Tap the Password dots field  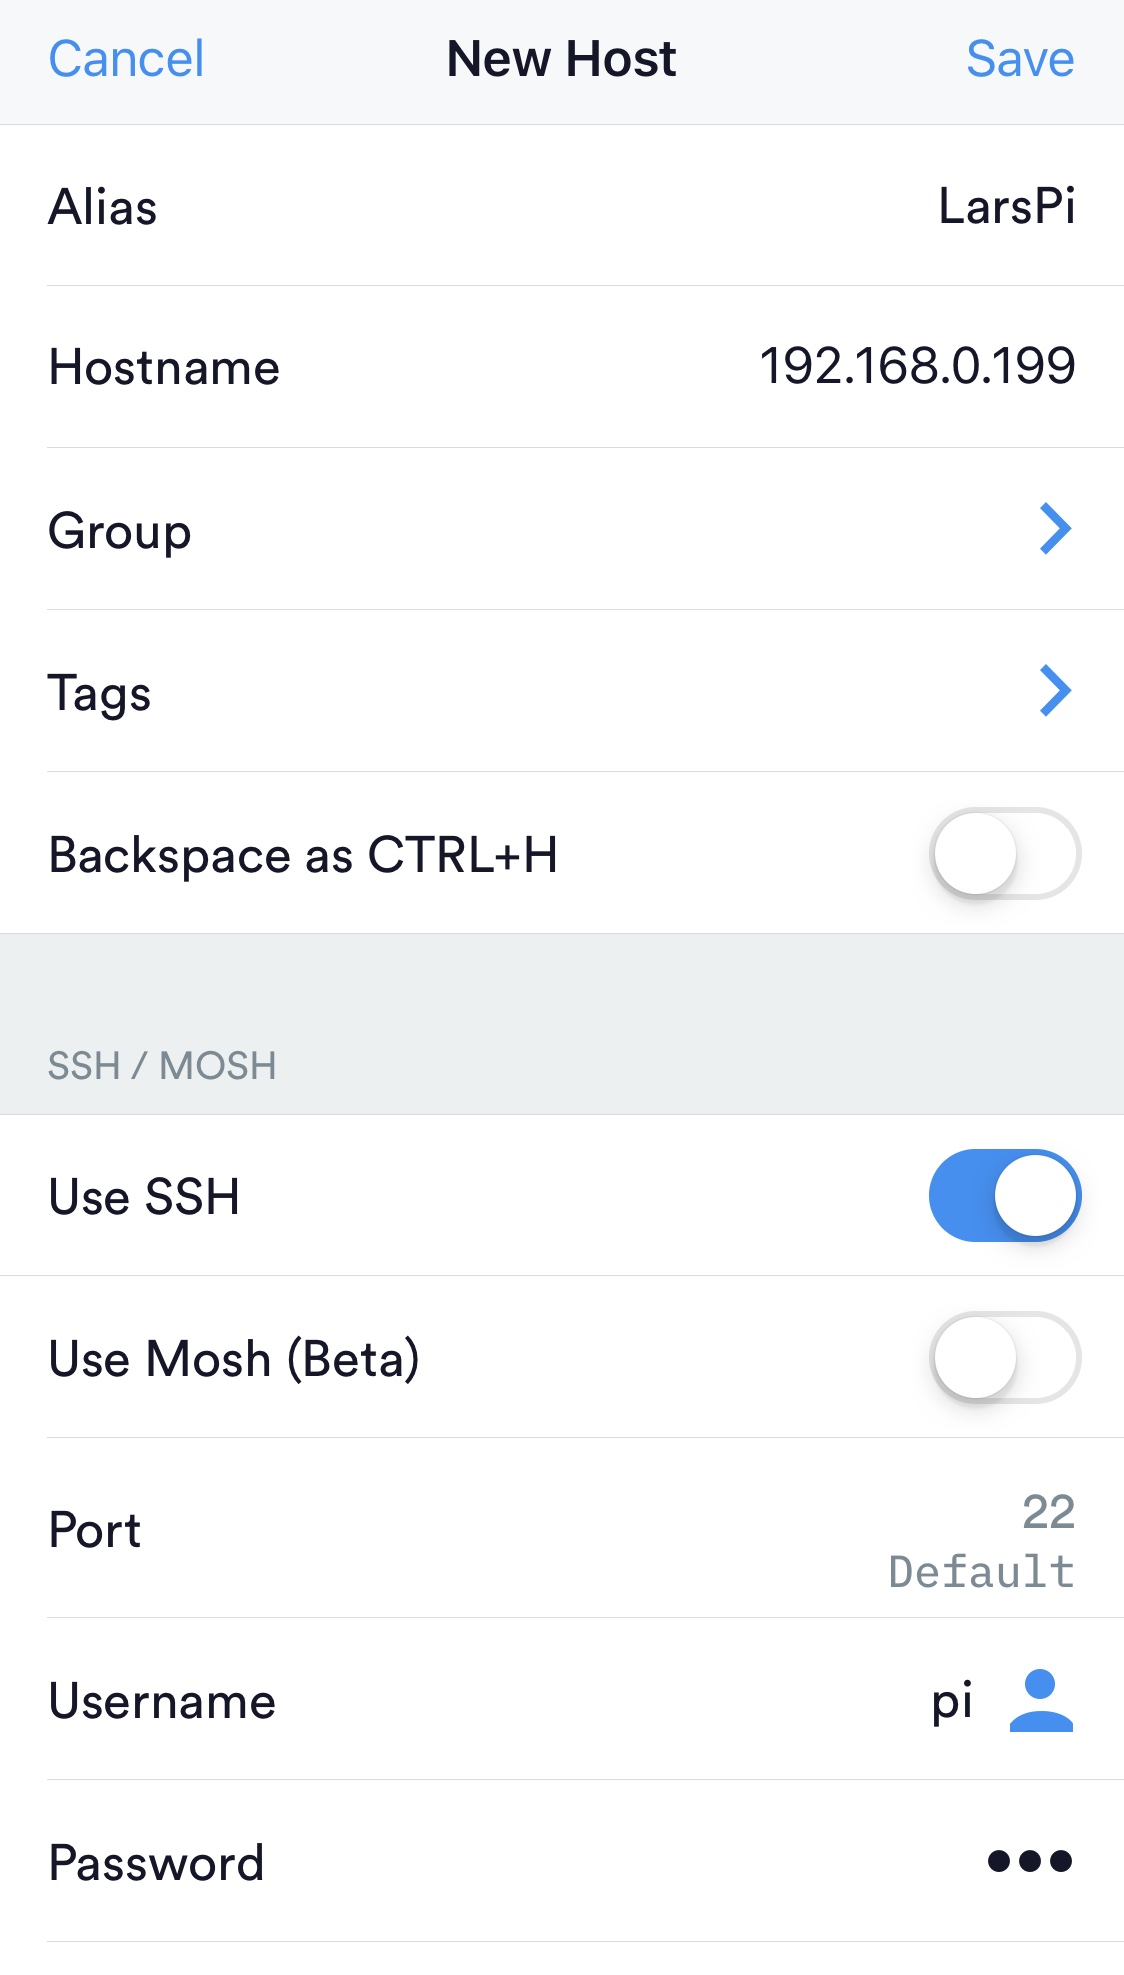point(1029,1861)
